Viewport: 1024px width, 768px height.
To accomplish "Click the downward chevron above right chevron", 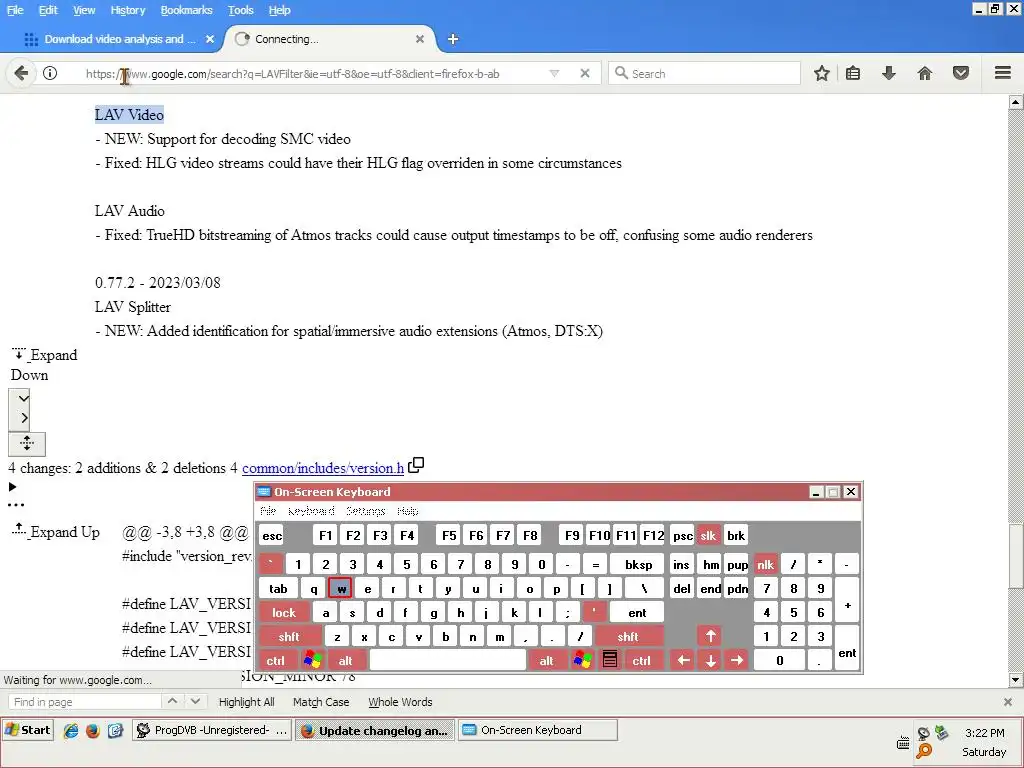I will (x=24, y=398).
